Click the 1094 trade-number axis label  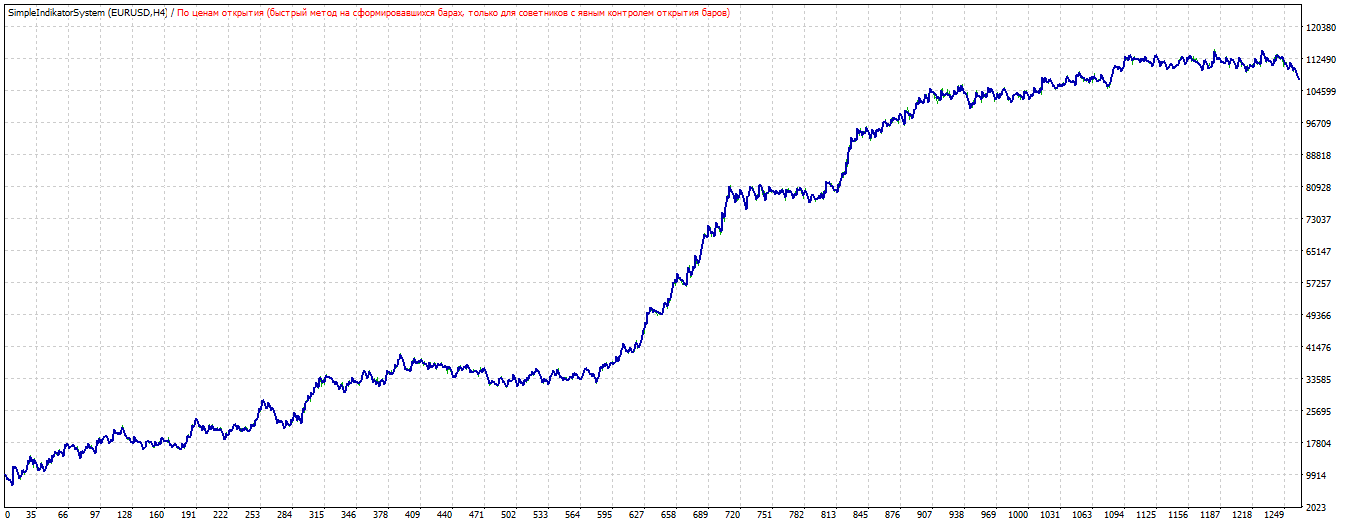(x=1114, y=516)
